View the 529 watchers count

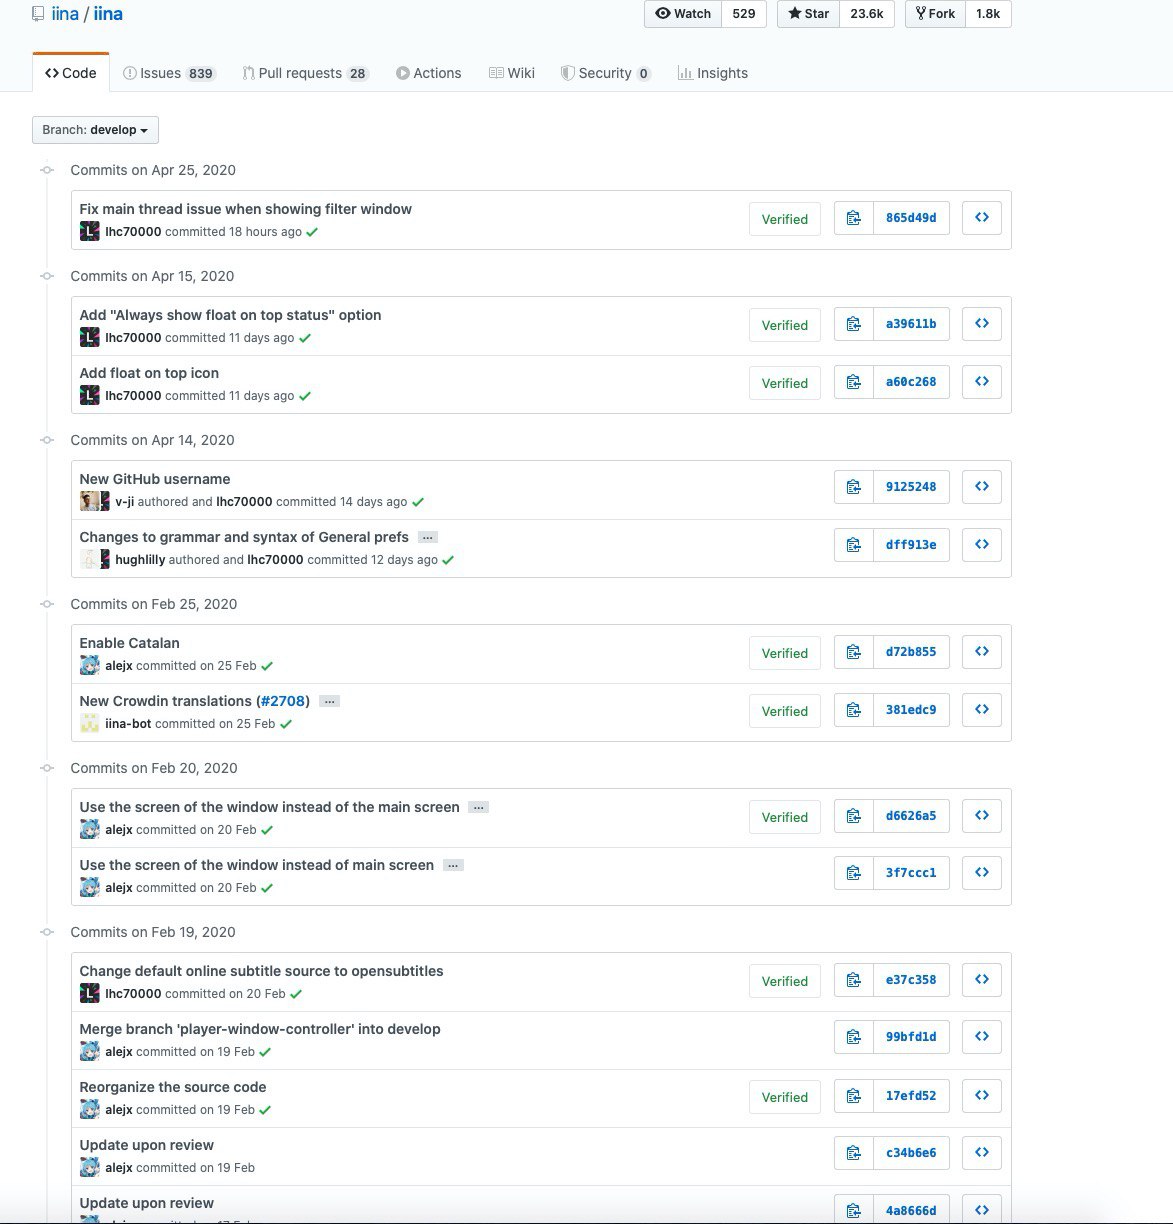click(x=744, y=14)
